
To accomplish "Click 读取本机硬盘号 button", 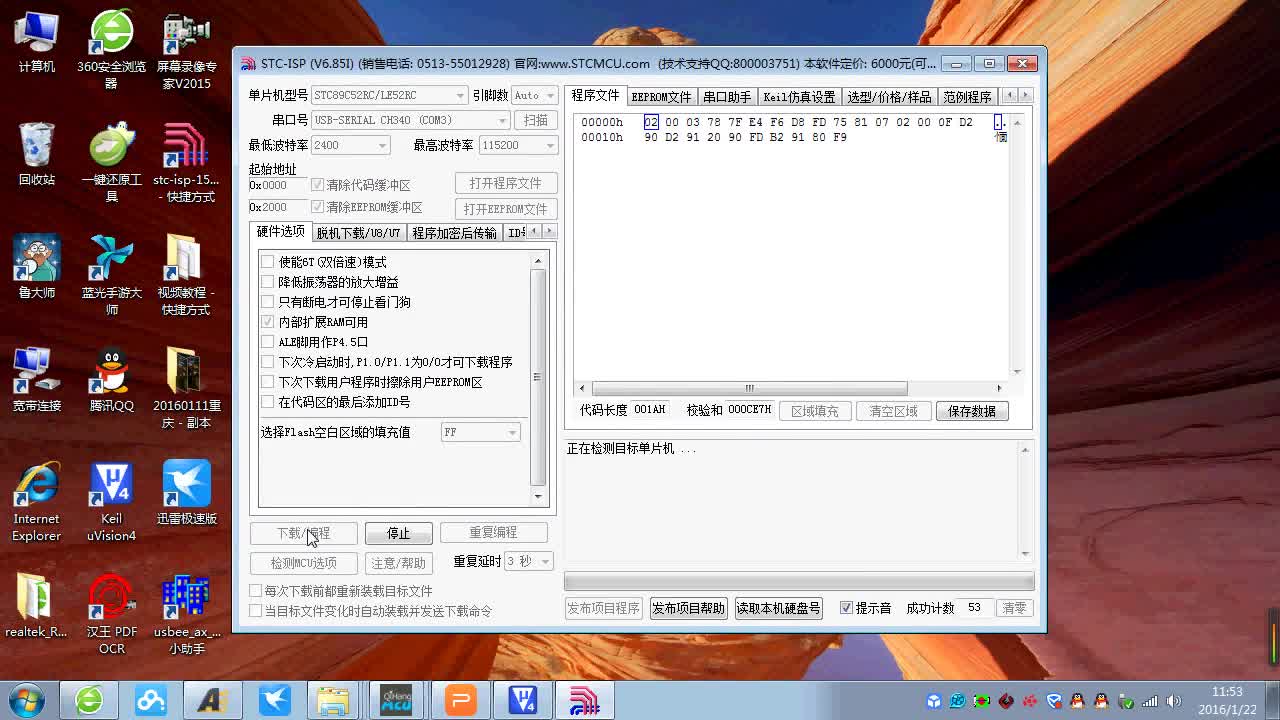I will (x=778, y=608).
